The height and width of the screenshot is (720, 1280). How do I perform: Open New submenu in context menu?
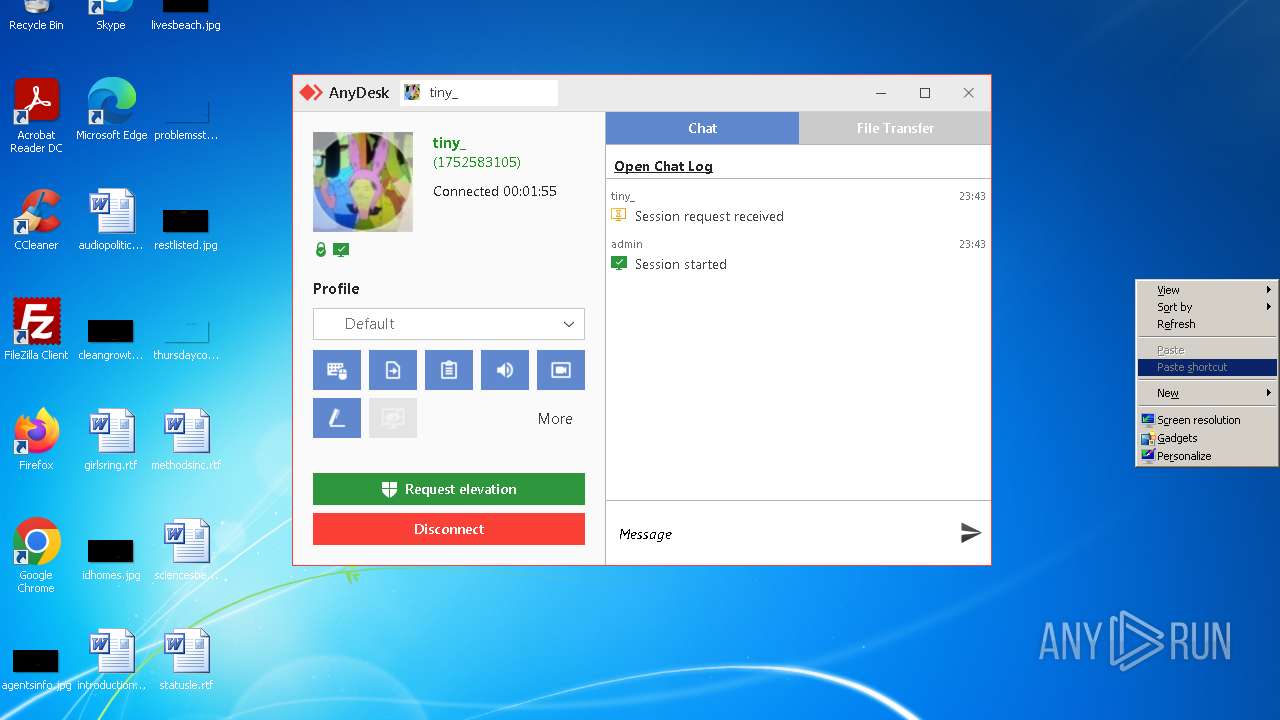pyautogui.click(x=1207, y=393)
